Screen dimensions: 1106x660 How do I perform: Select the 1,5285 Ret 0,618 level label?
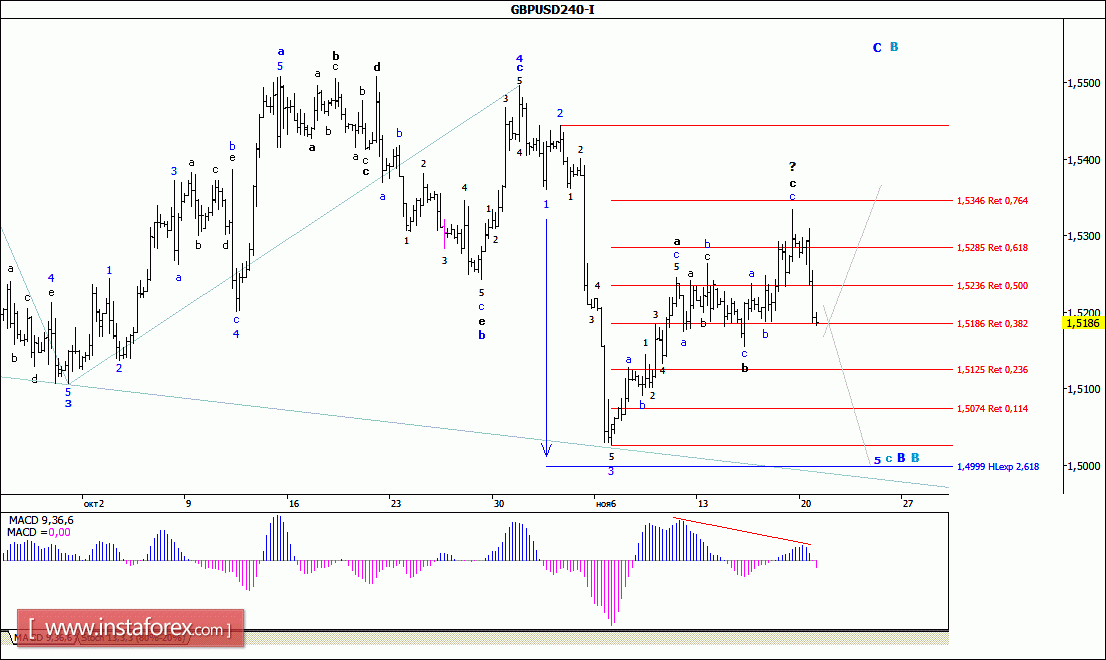[x=992, y=248]
